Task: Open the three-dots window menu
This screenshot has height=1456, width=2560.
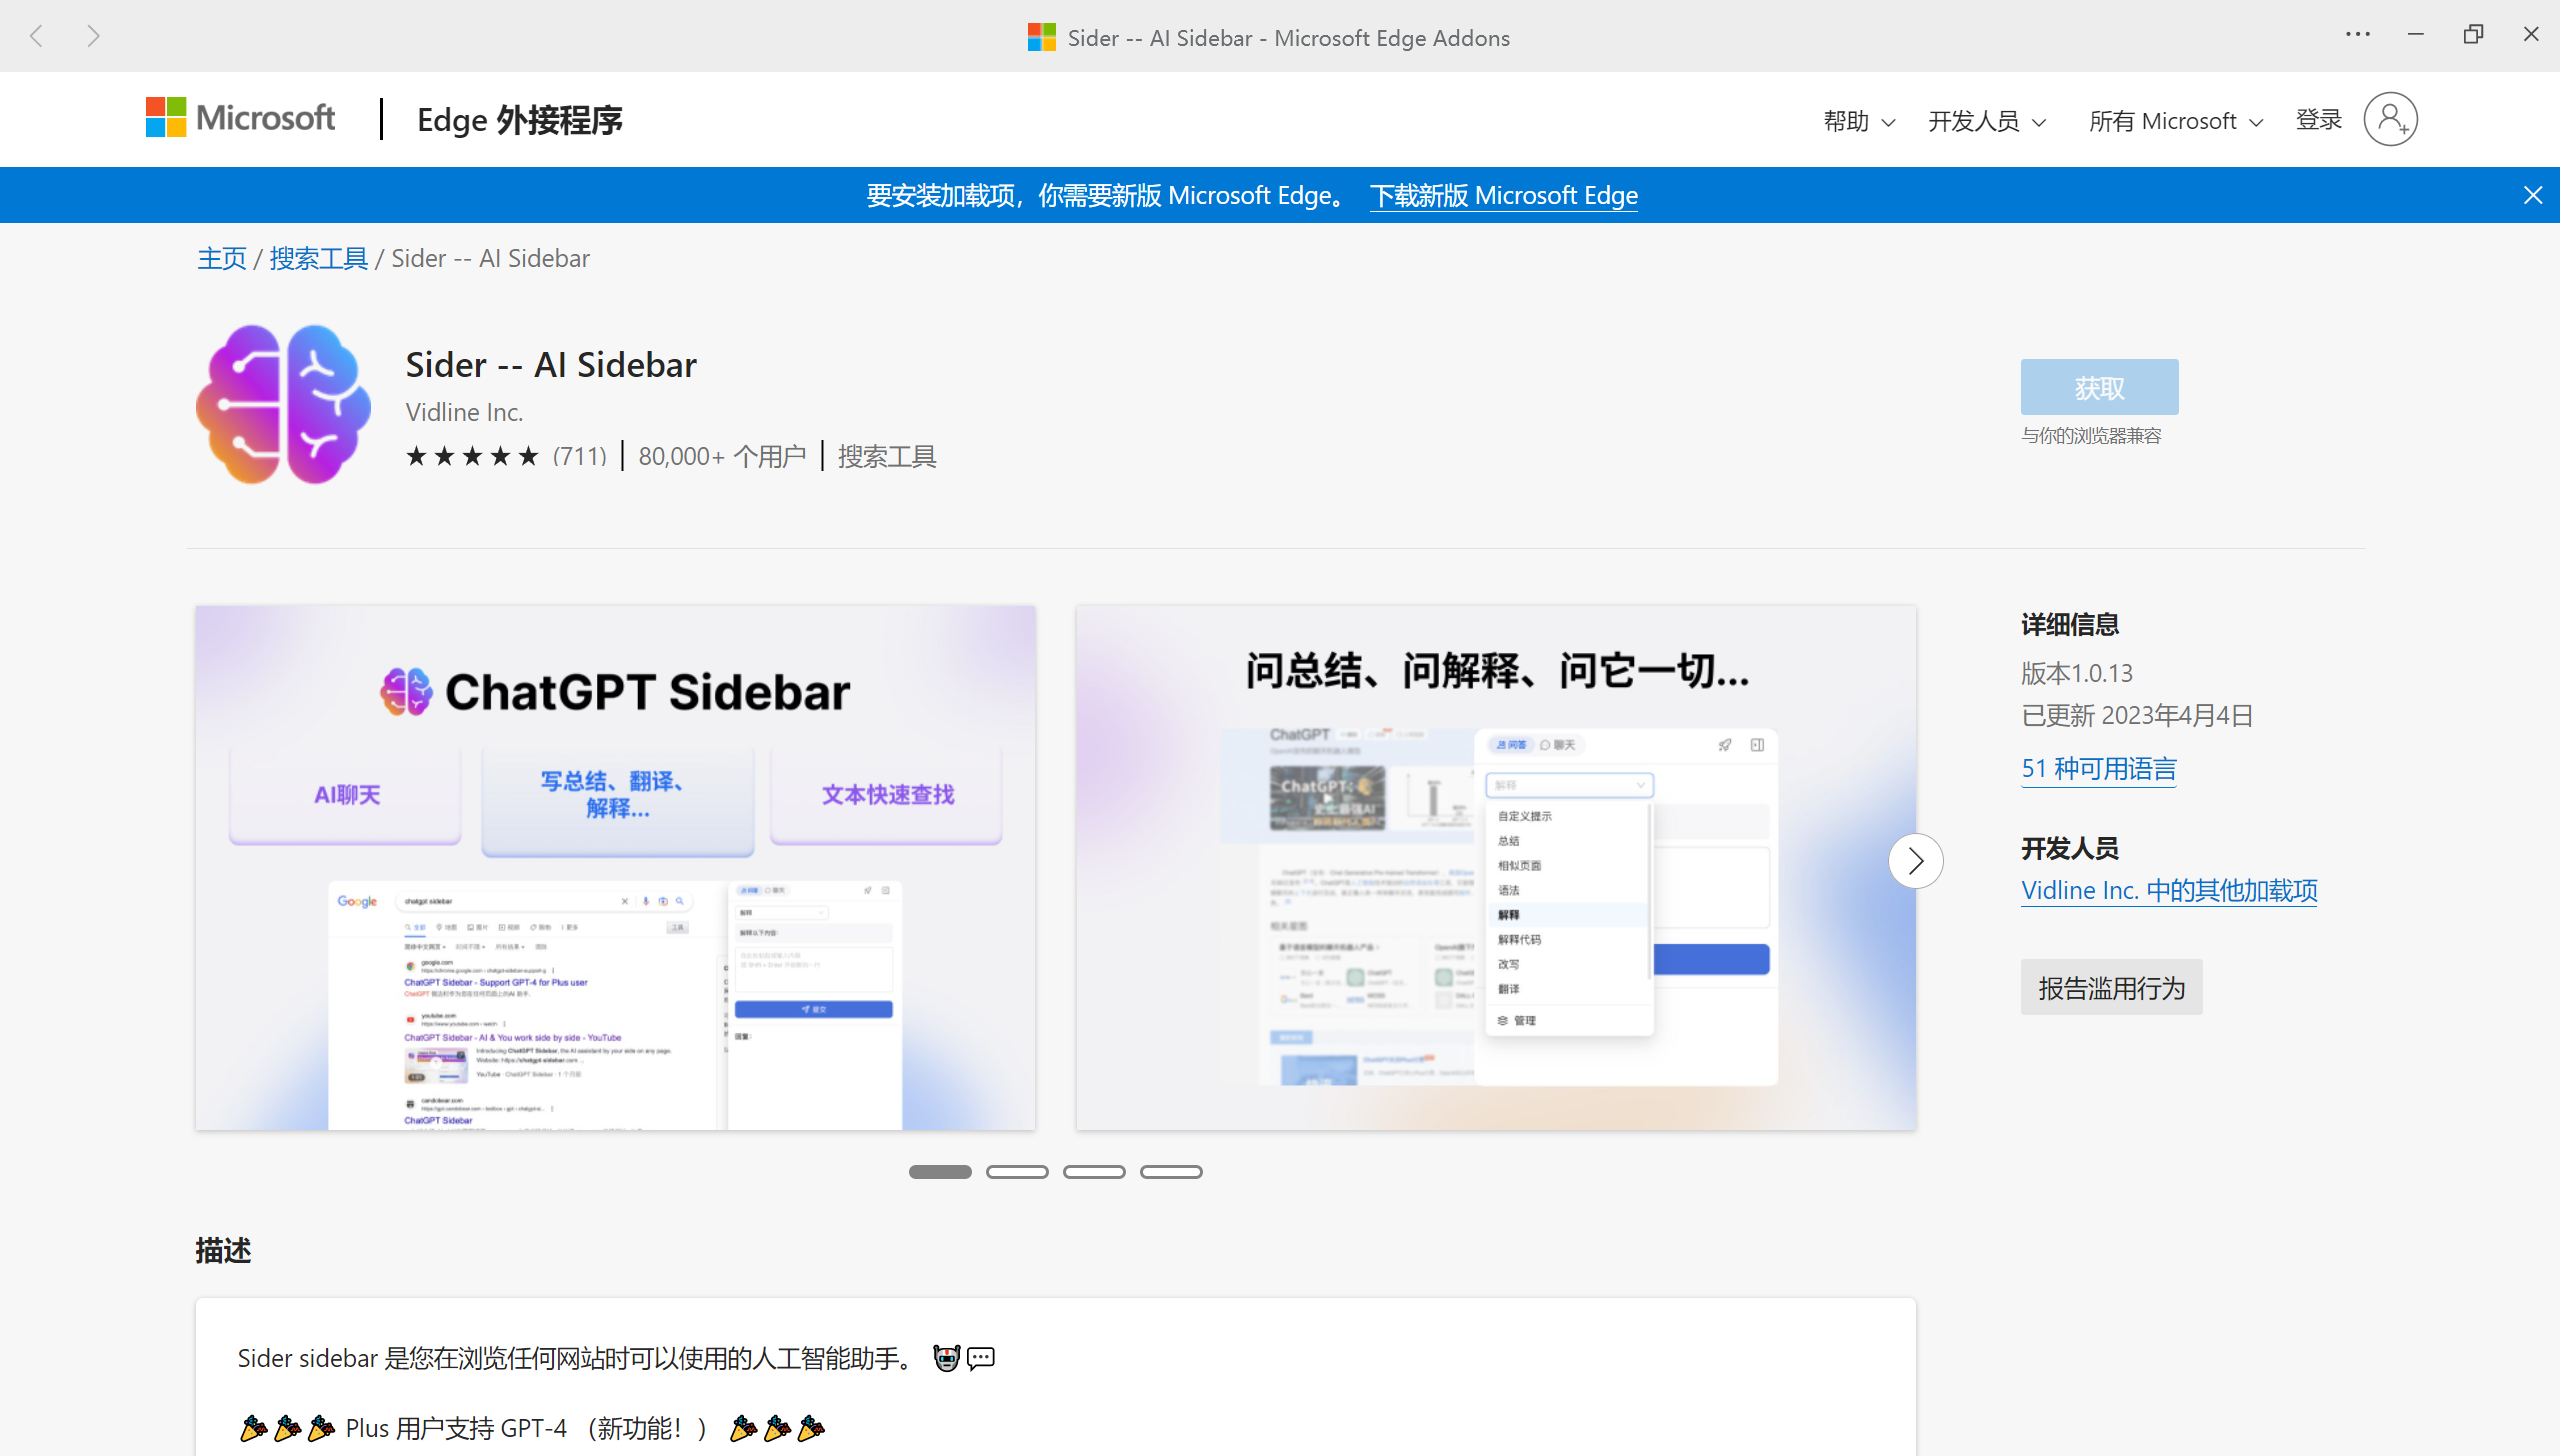Action: pos(2357,35)
